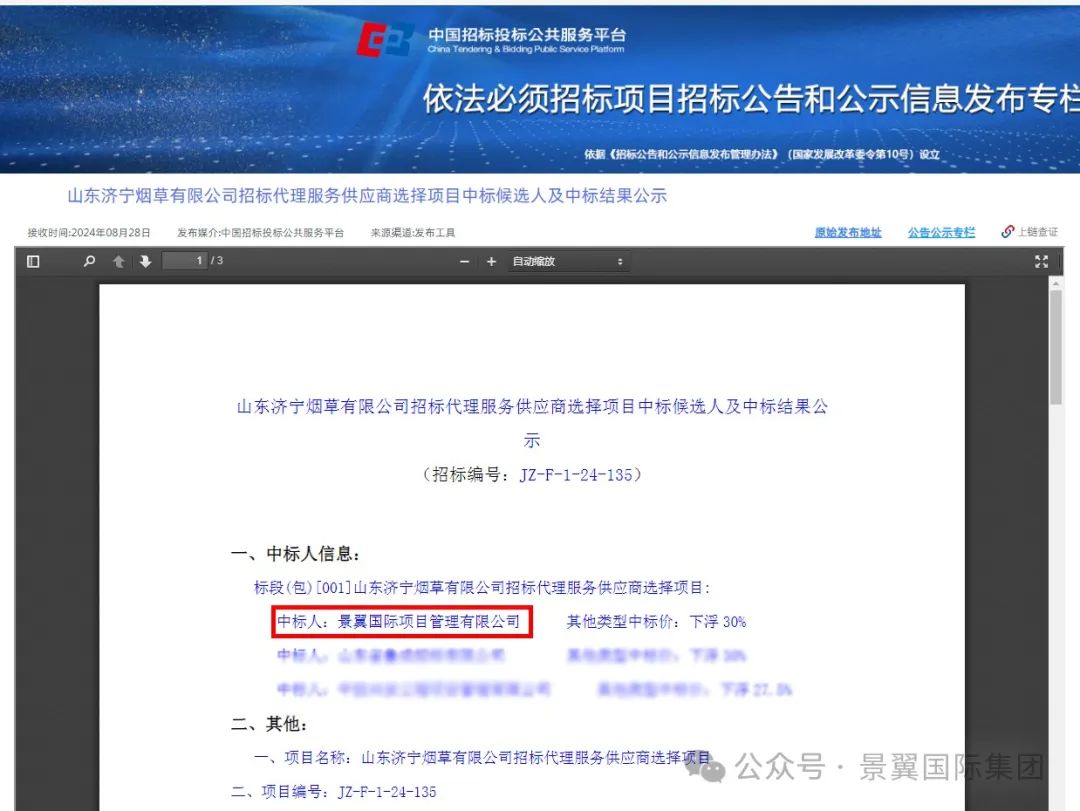Click 依法必须招标项目 banner headline

click(751, 99)
